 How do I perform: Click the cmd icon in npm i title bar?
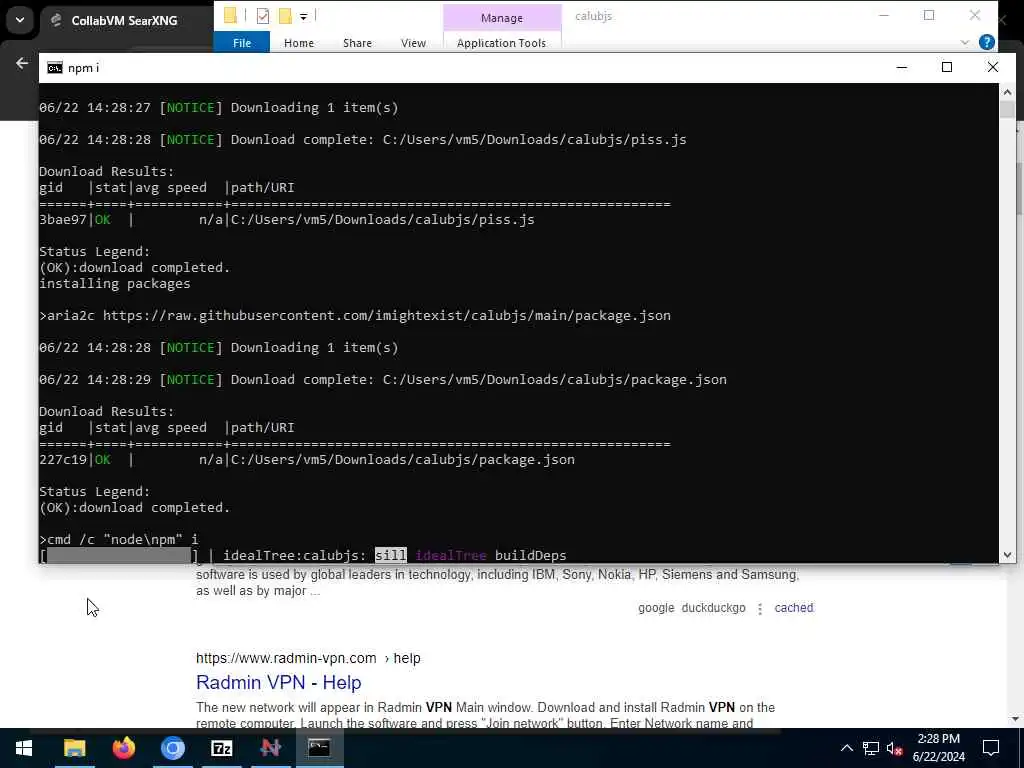[55, 68]
